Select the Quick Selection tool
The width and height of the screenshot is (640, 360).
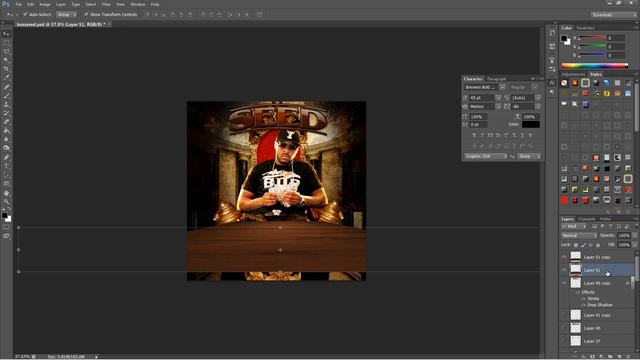click(x=7, y=60)
